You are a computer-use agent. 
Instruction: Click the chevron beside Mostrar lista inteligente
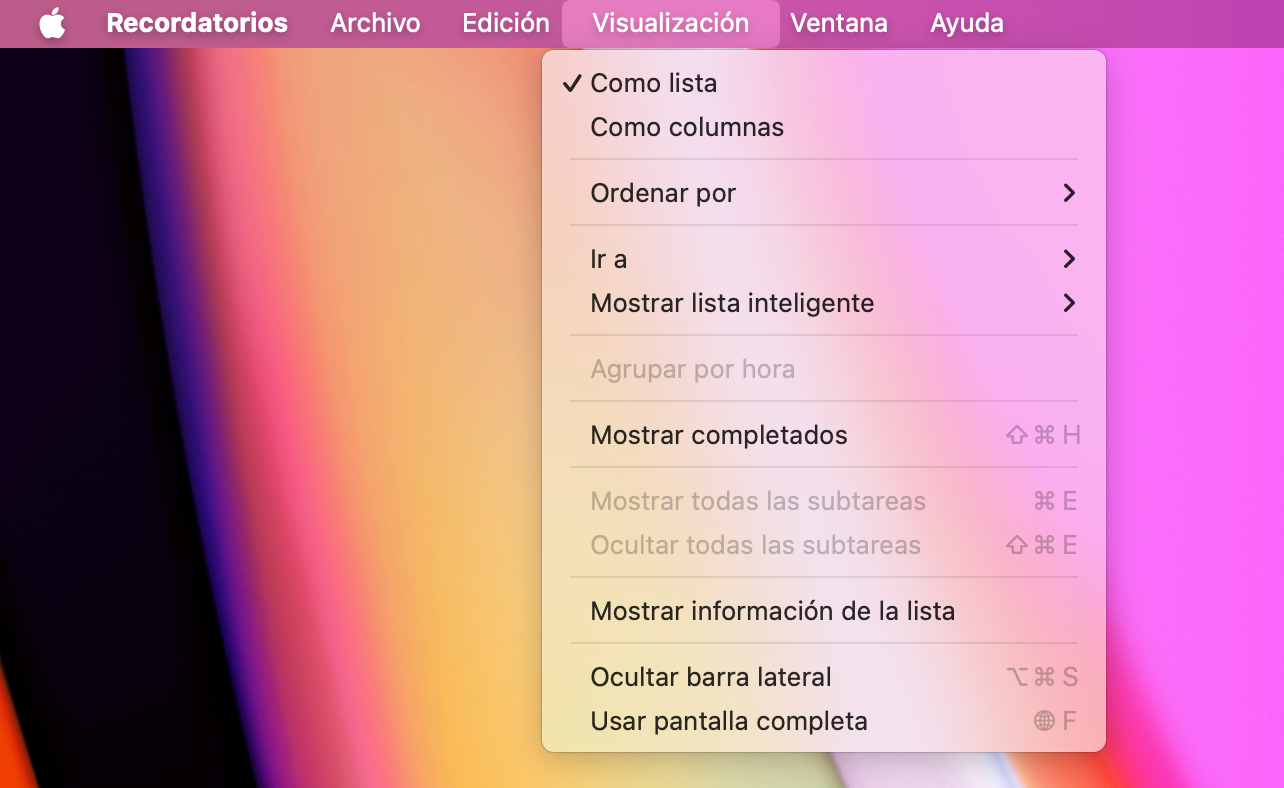tap(1069, 303)
